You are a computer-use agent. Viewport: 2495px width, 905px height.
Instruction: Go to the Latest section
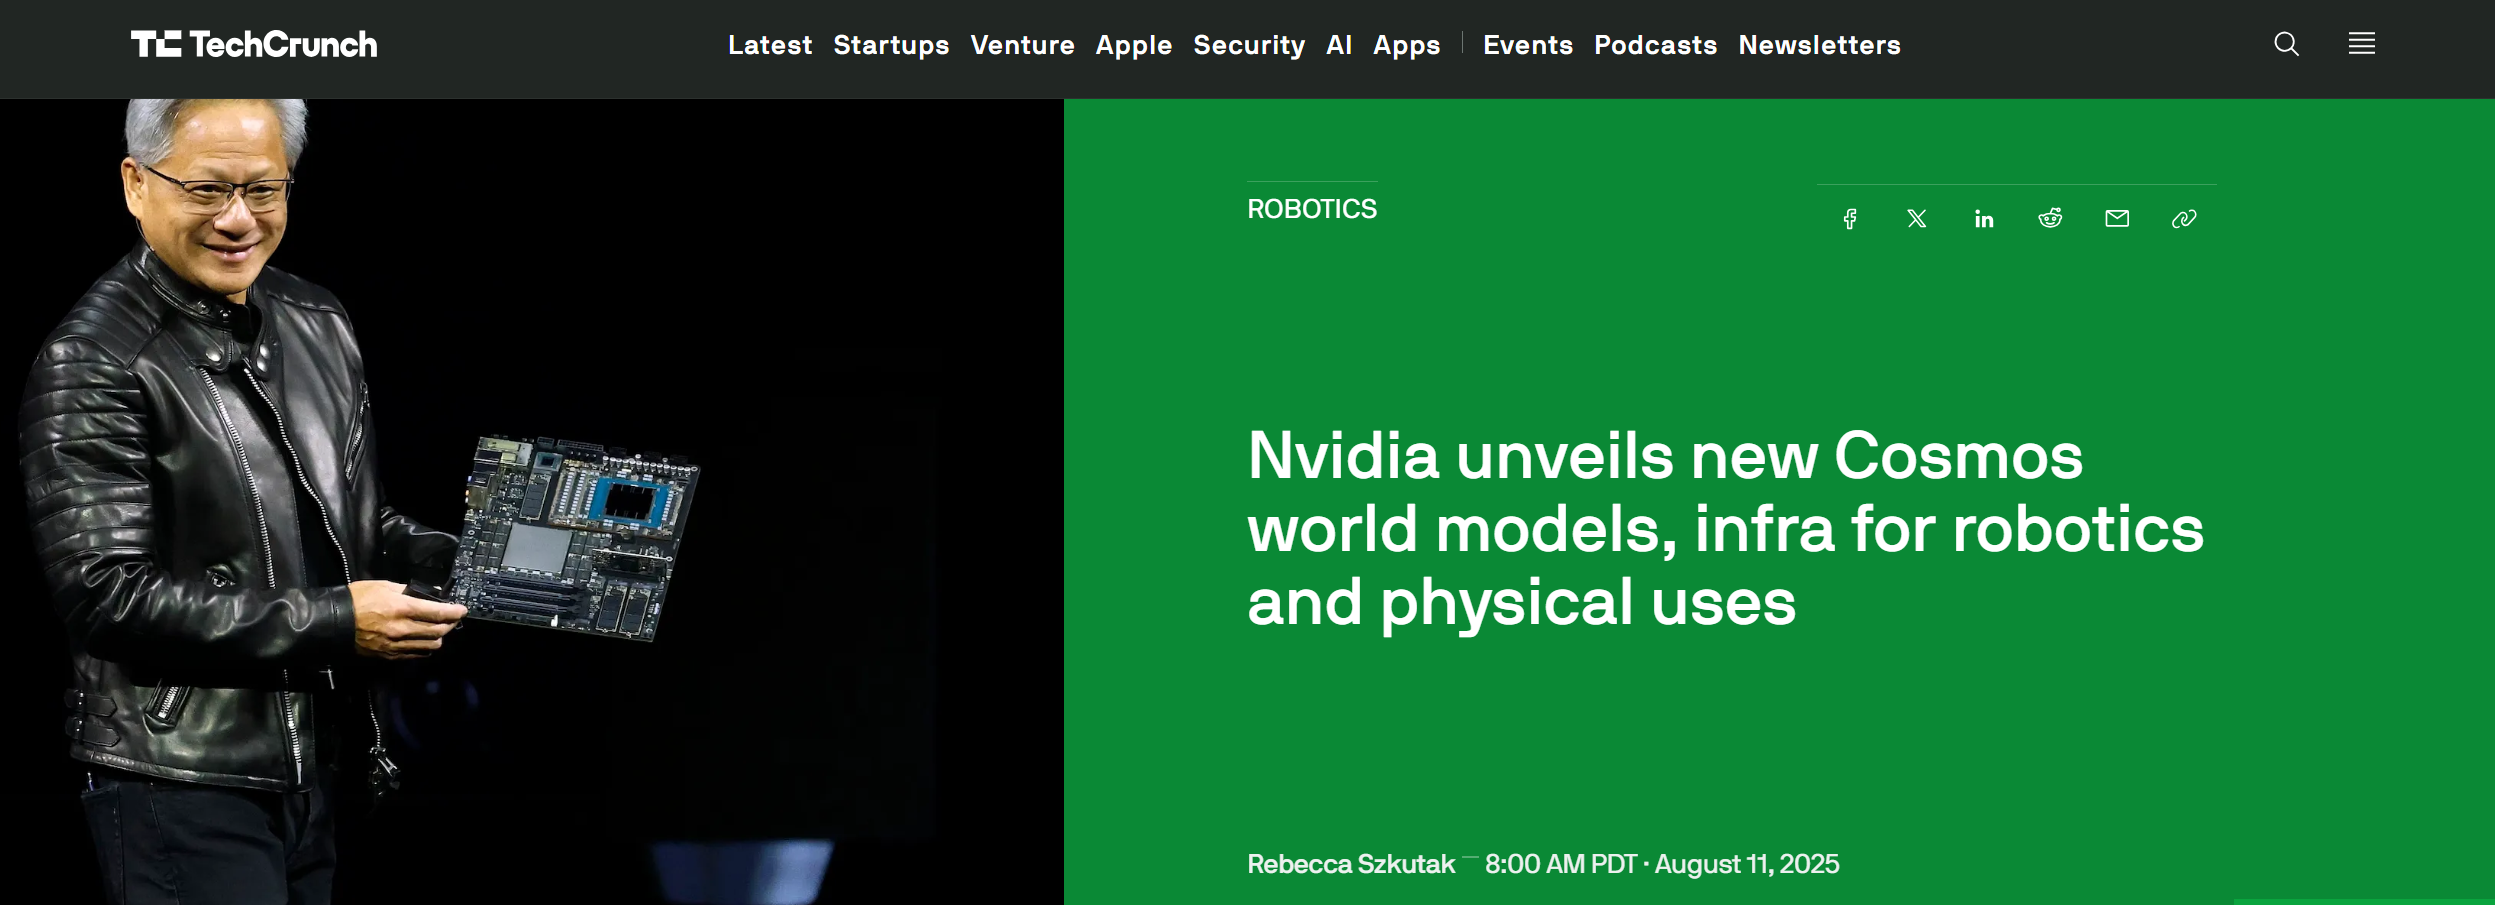(770, 45)
